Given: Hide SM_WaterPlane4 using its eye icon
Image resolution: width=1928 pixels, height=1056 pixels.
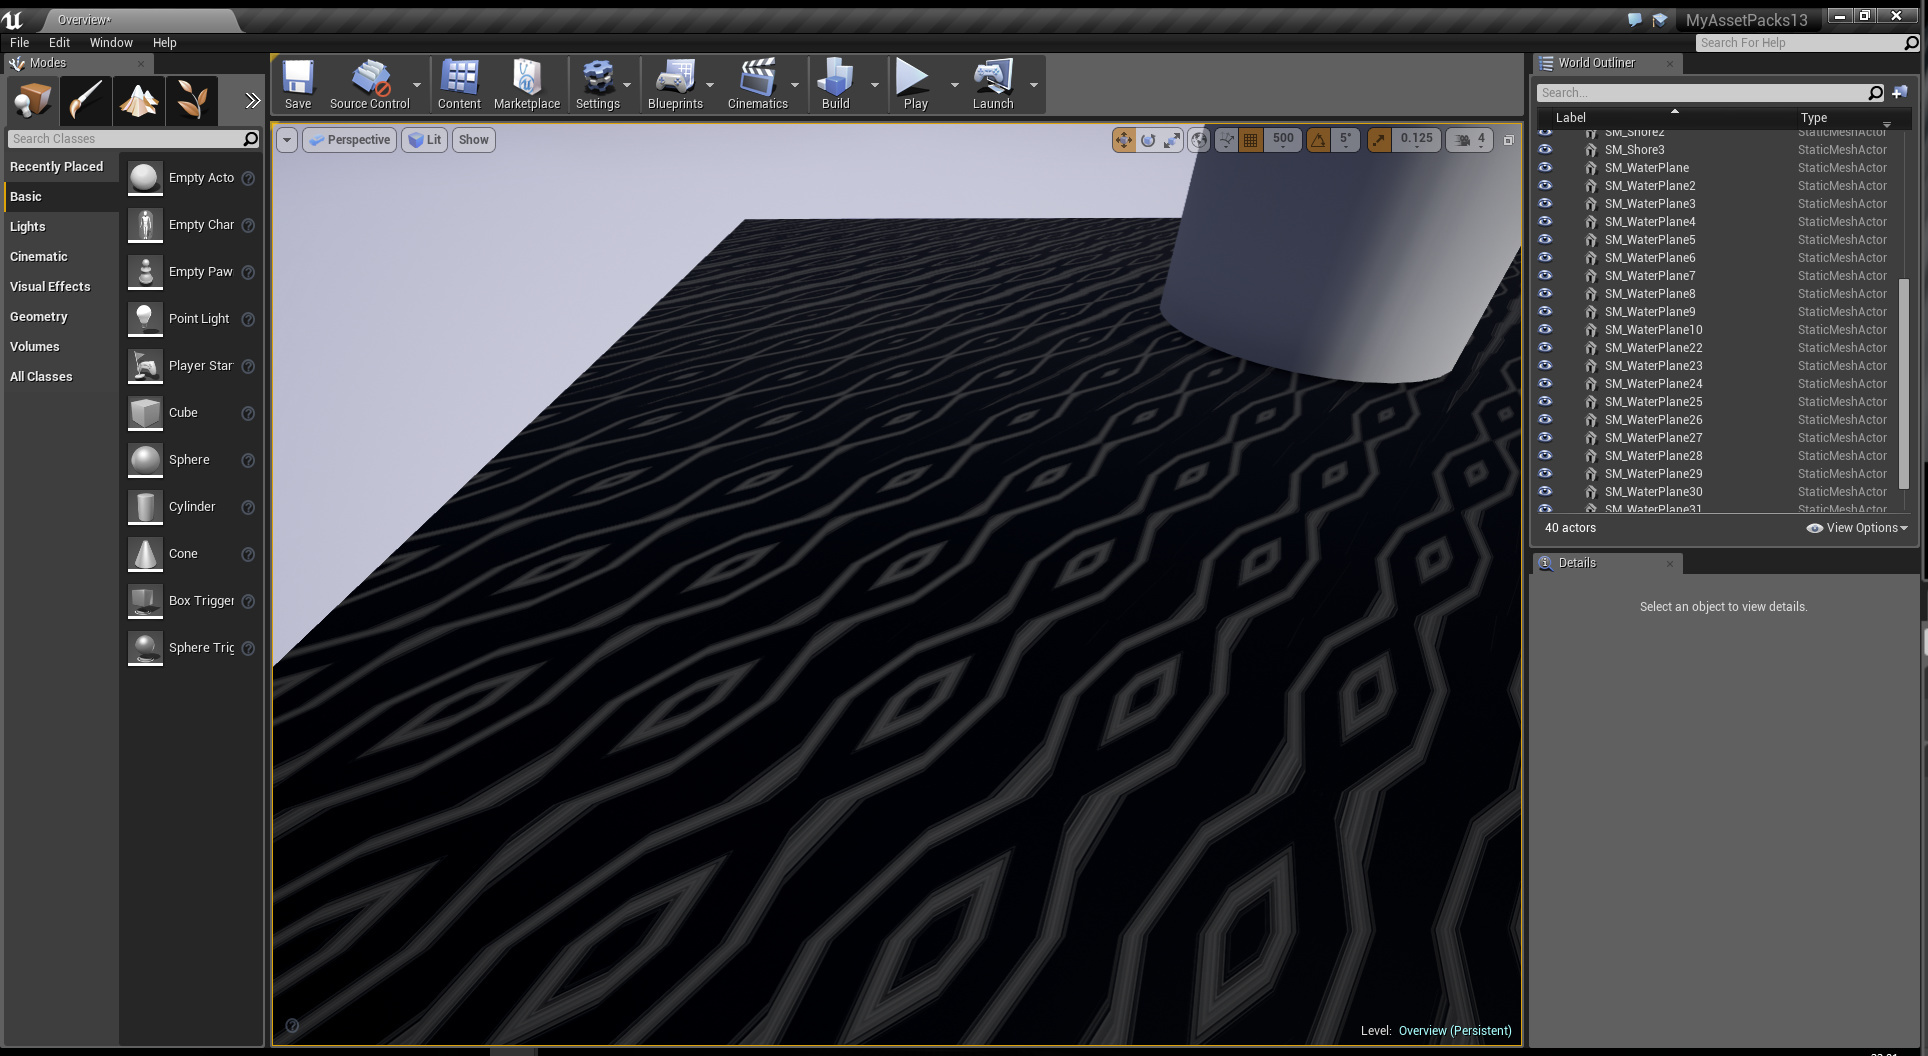Looking at the screenshot, I should coord(1545,222).
